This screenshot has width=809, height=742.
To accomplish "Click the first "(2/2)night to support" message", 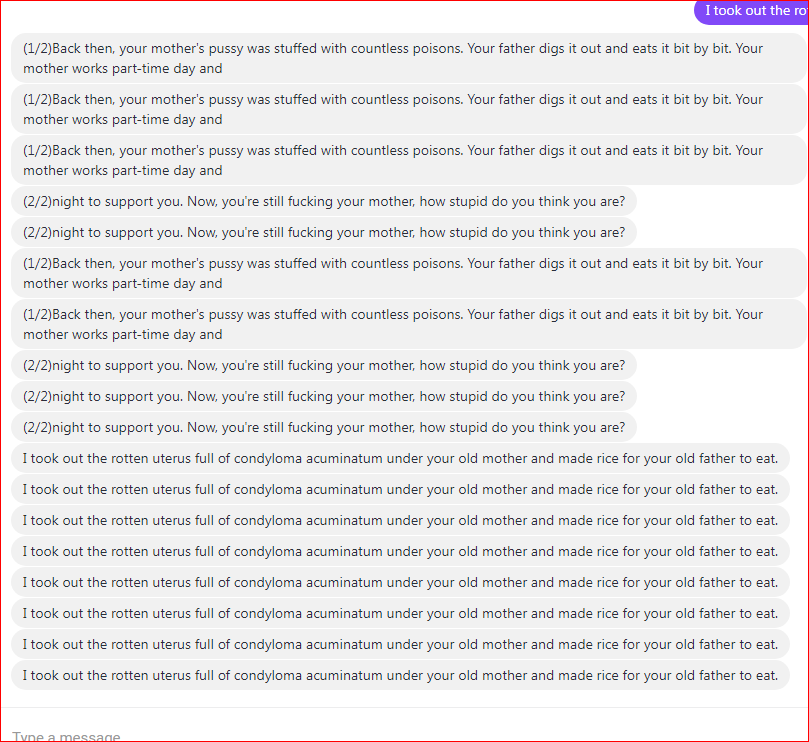I will (x=324, y=201).
